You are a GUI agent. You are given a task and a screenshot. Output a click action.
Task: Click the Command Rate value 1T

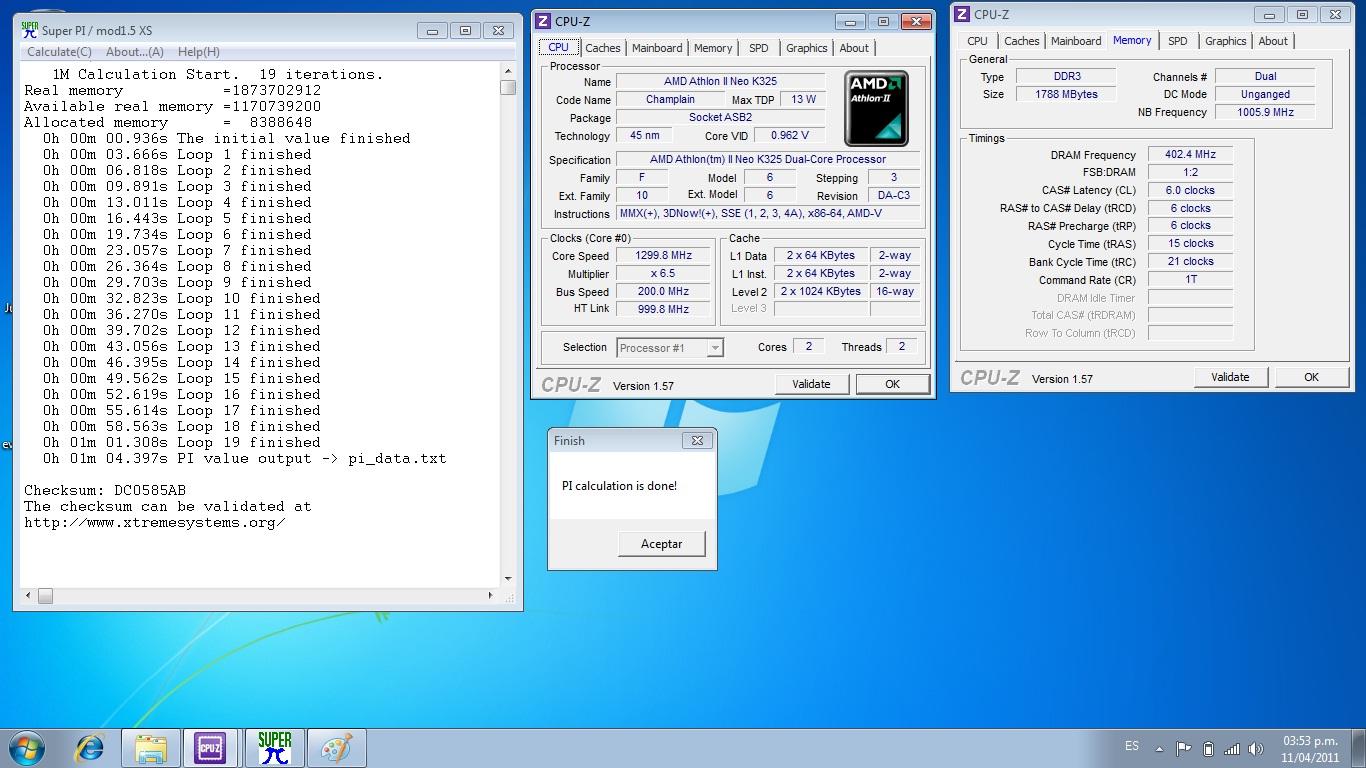[x=1190, y=280]
